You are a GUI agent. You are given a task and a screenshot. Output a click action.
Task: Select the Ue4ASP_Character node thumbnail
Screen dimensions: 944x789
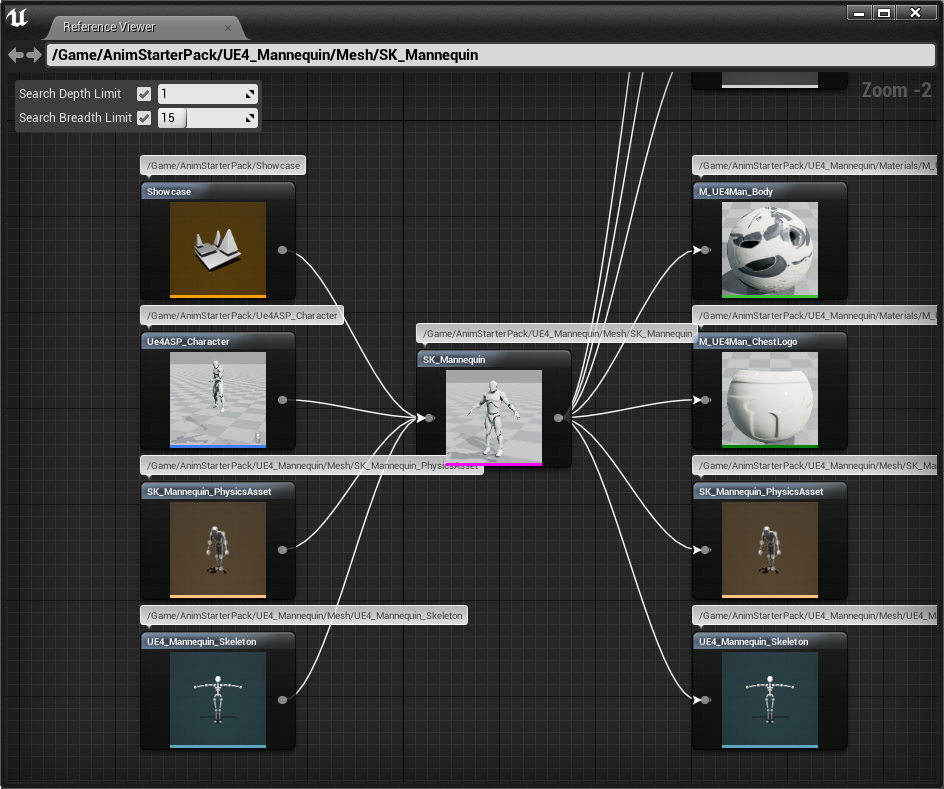pos(218,400)
